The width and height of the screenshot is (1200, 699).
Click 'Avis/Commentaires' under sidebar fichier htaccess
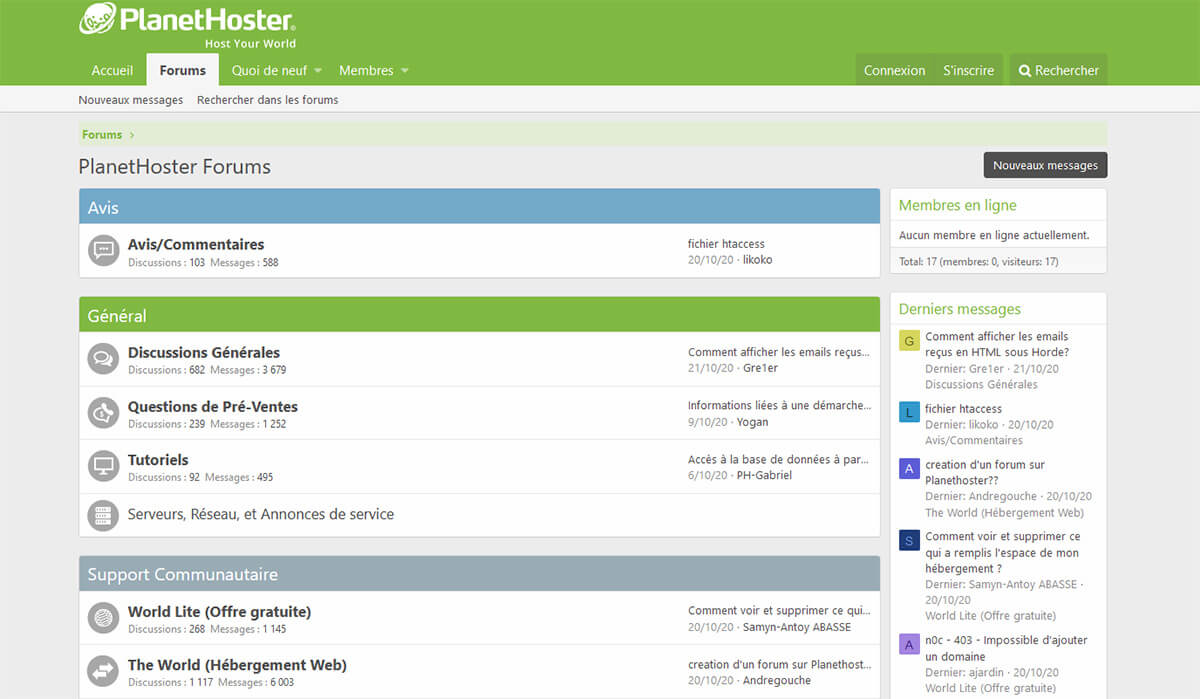[974, 440]
